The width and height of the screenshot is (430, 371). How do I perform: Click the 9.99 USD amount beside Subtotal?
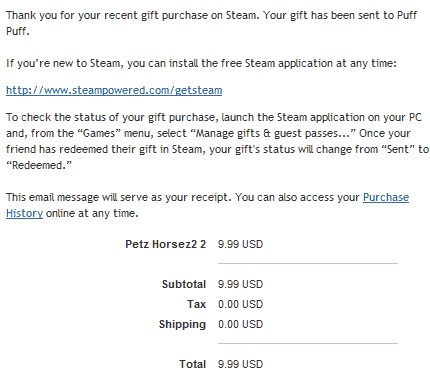pos(240,284)
